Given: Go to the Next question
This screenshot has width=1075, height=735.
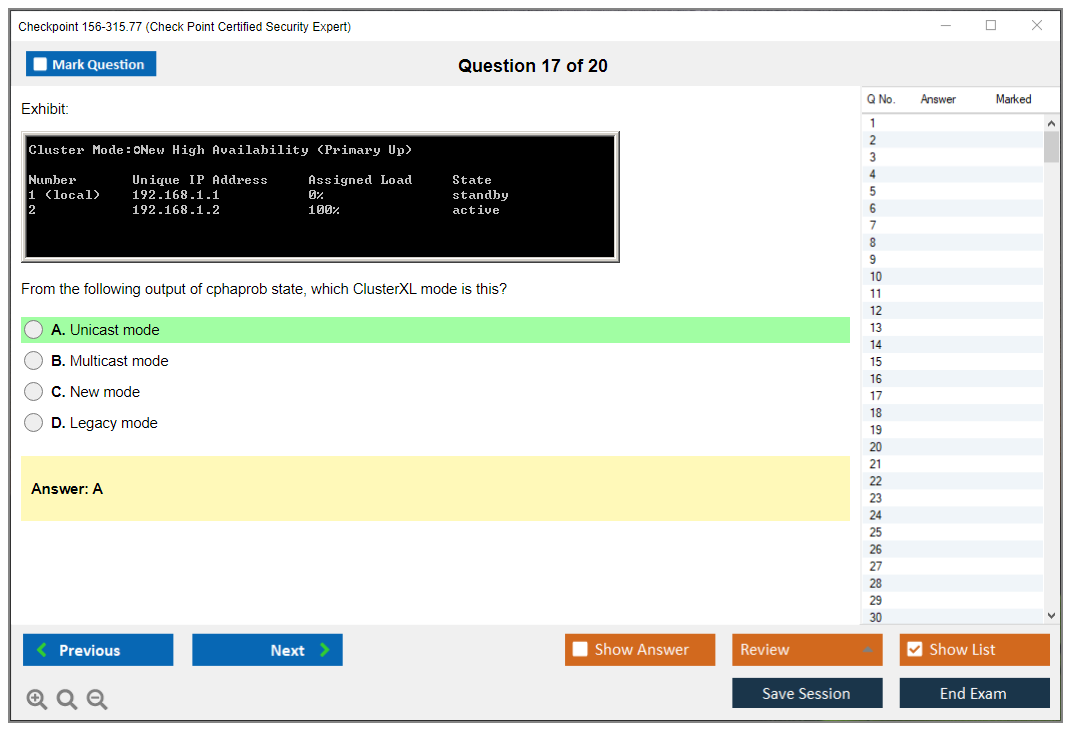Looking at the screenshot, I should point(267,650).
